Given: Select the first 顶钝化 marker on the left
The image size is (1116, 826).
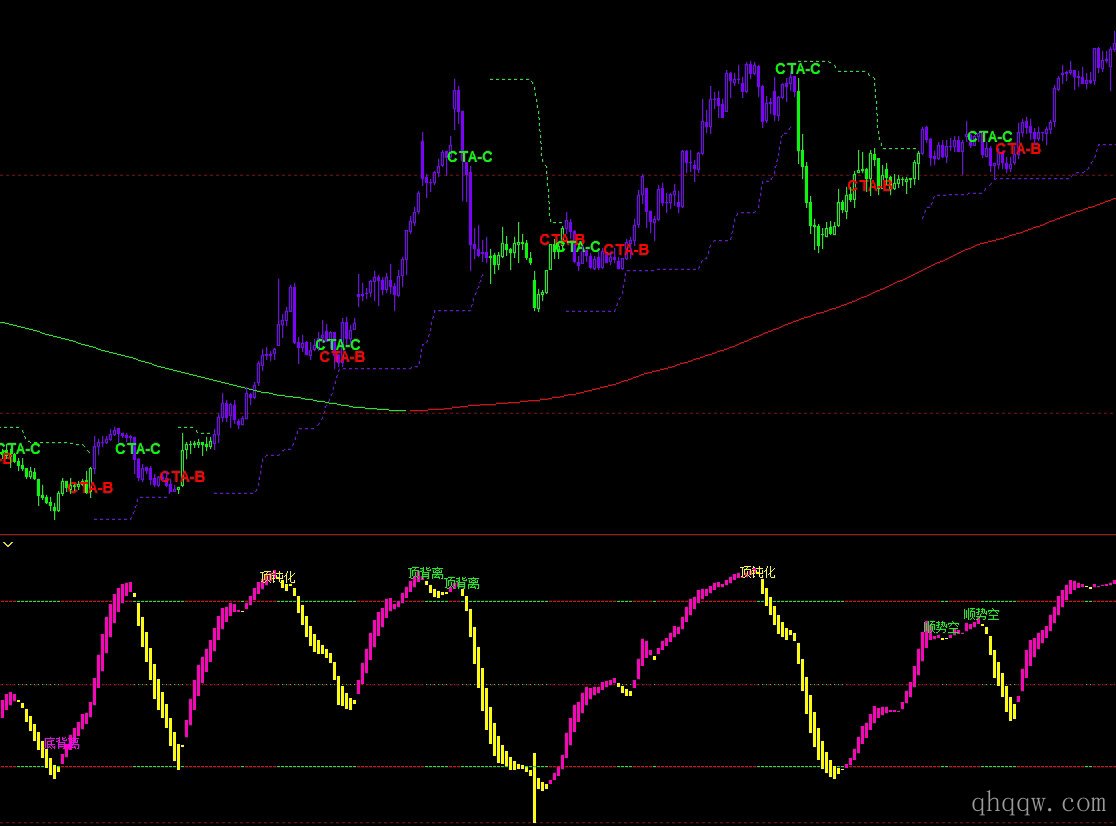Looking at the screenshot, I should pos(278,576).
